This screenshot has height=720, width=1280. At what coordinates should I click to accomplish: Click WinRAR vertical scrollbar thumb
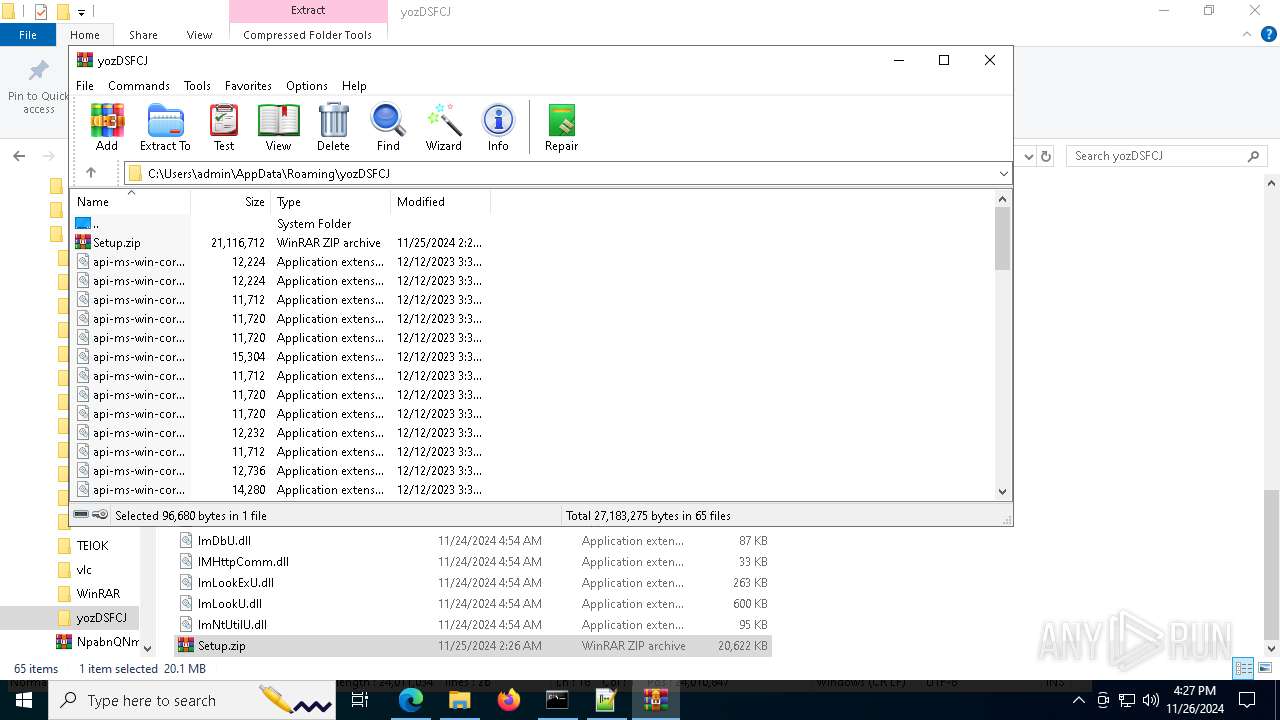click(x=1002, y=239)
